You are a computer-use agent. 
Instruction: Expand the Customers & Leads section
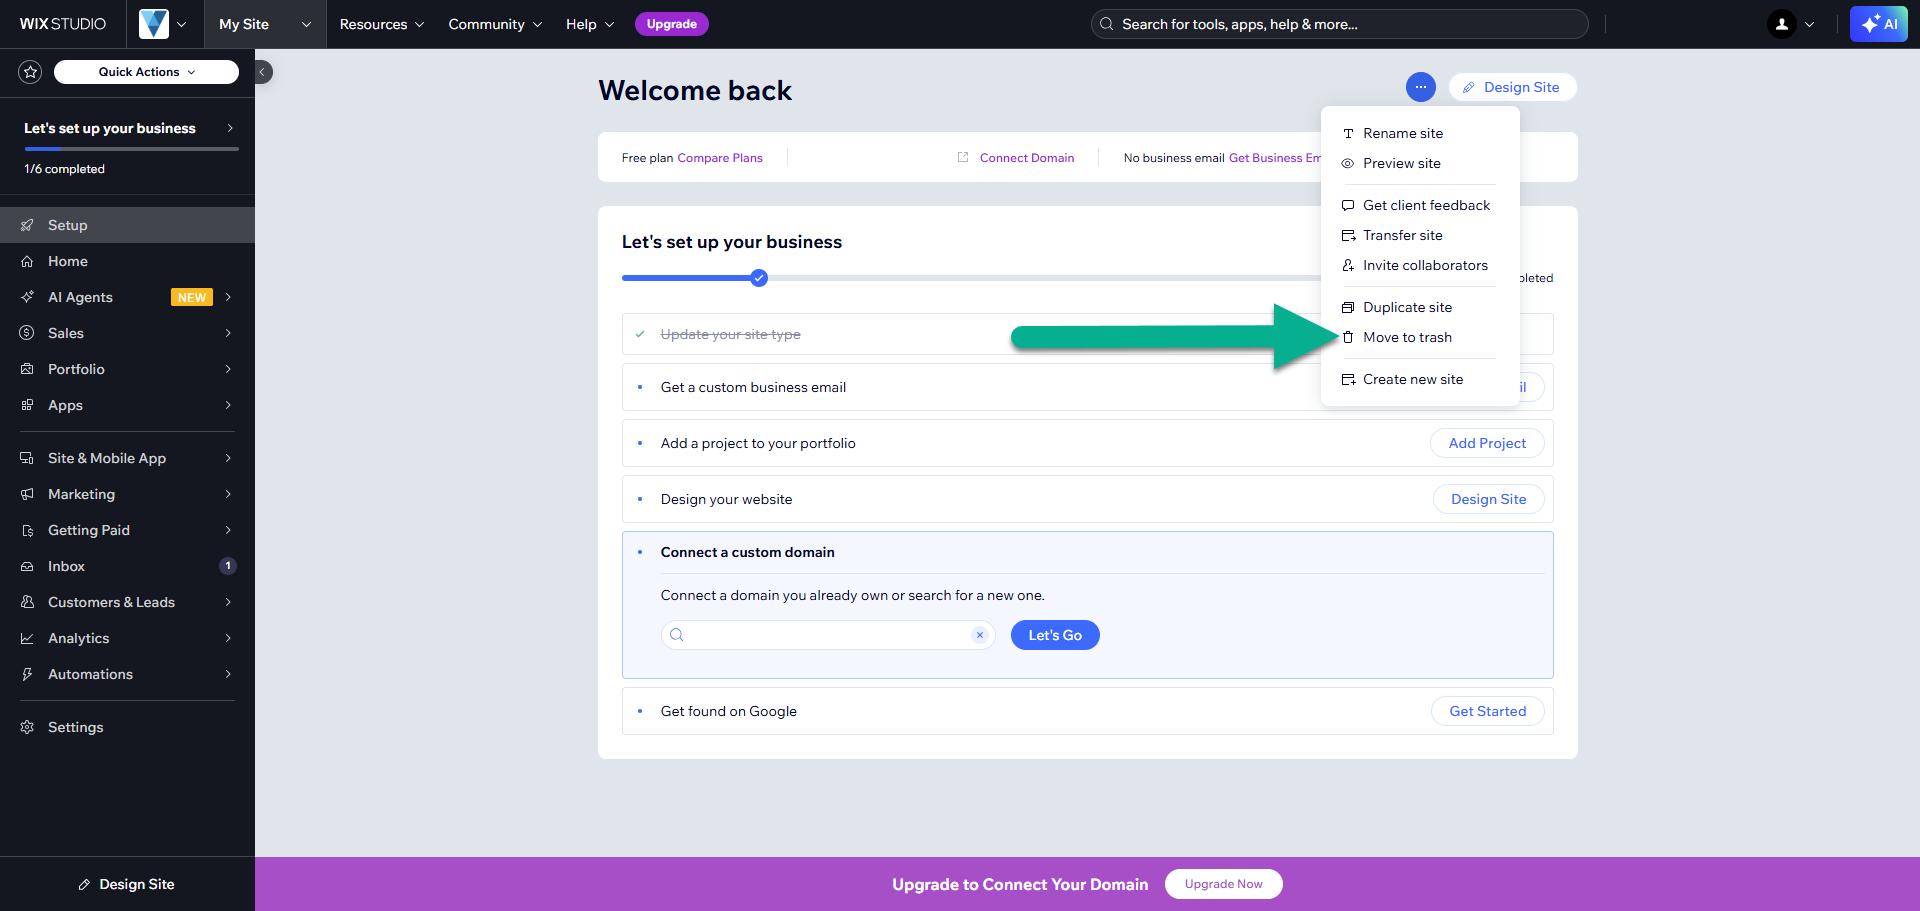127,602
